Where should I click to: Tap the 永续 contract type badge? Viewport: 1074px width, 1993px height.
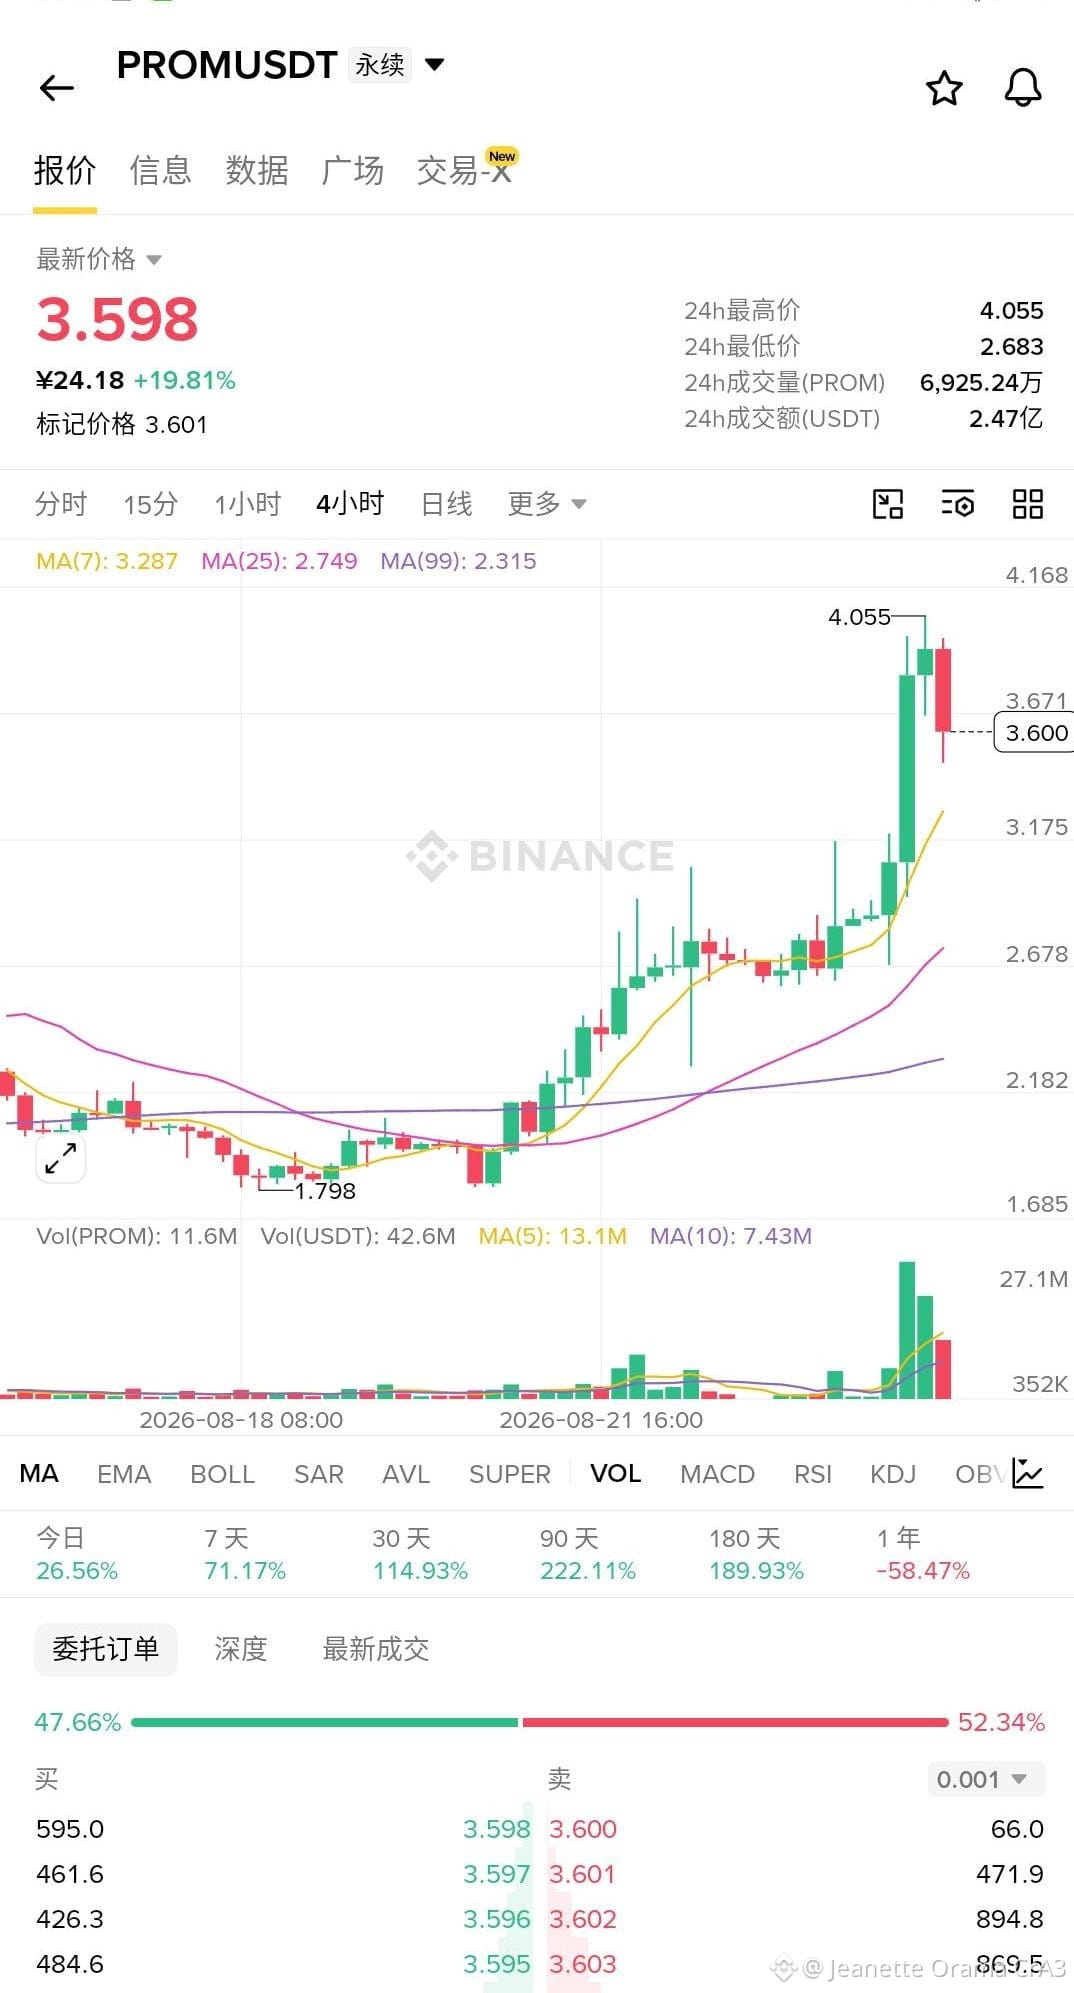pos(380,65)
